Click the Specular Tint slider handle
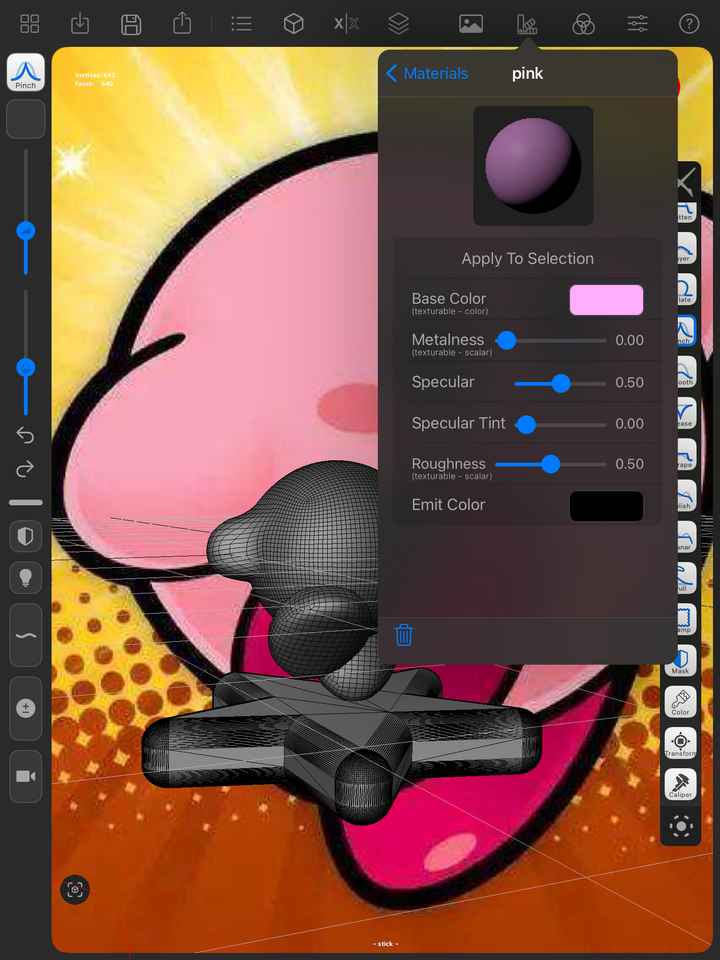The height and width of the screenshot is (960, 720). (526, 424)
